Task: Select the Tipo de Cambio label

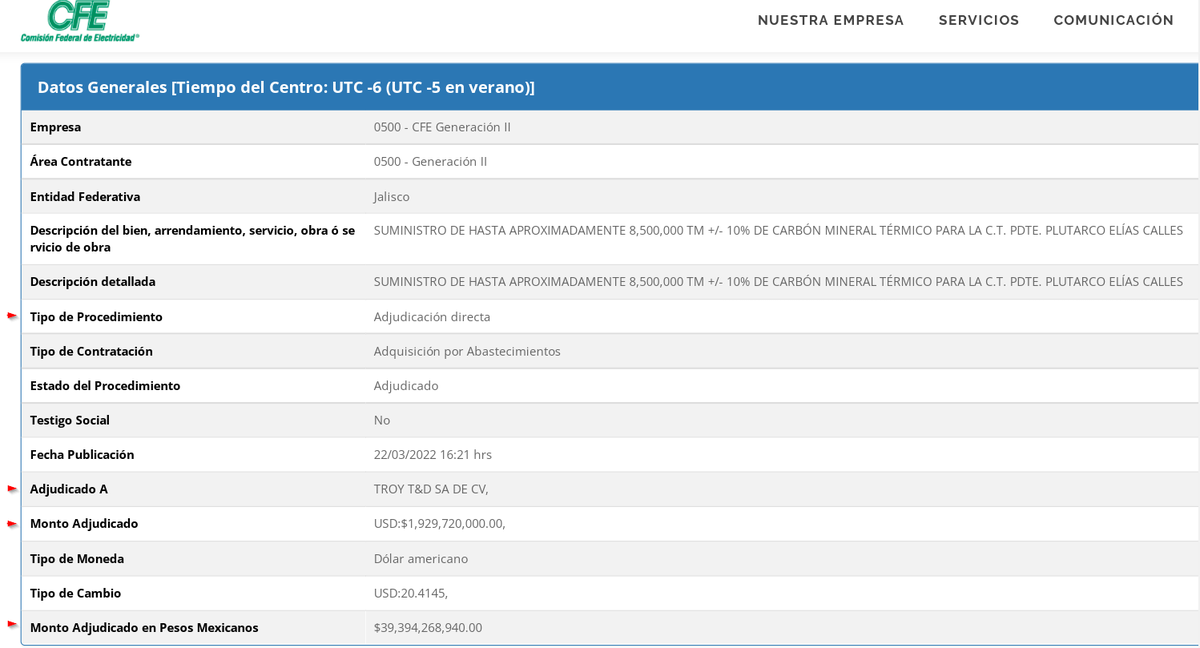Action: pyautogui.click(x=75, y=593)
